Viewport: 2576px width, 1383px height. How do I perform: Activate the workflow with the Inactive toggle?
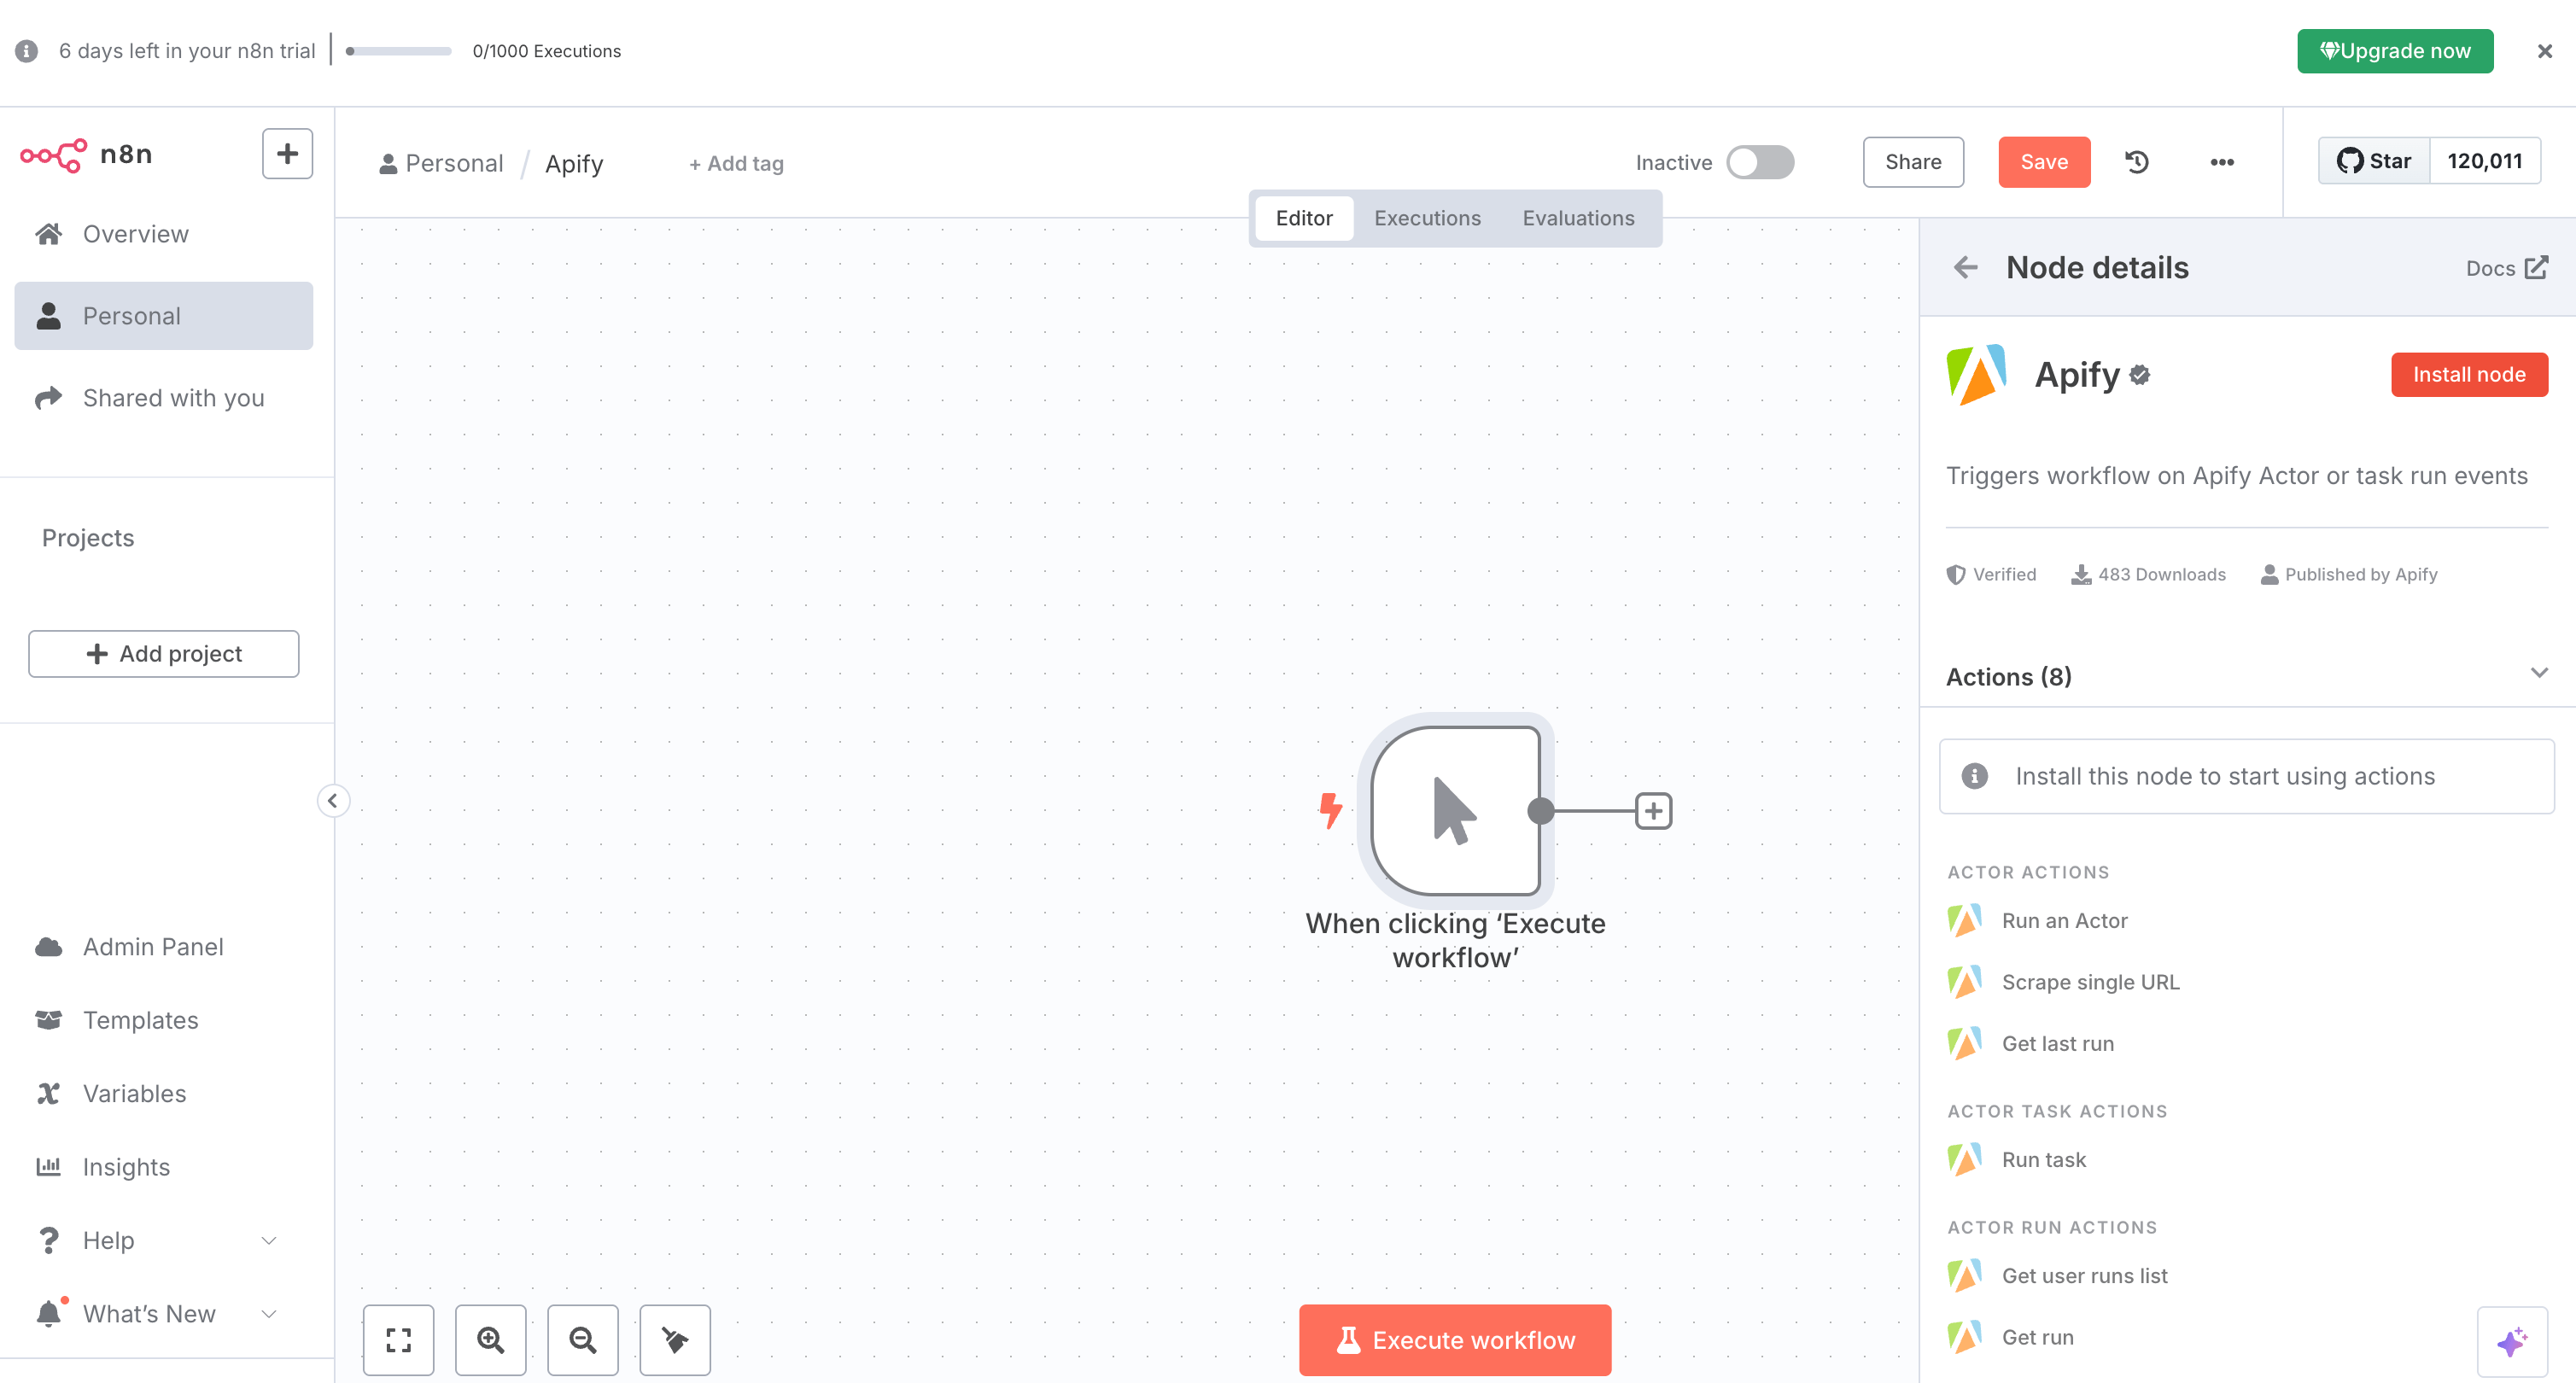click(1760, 161)
